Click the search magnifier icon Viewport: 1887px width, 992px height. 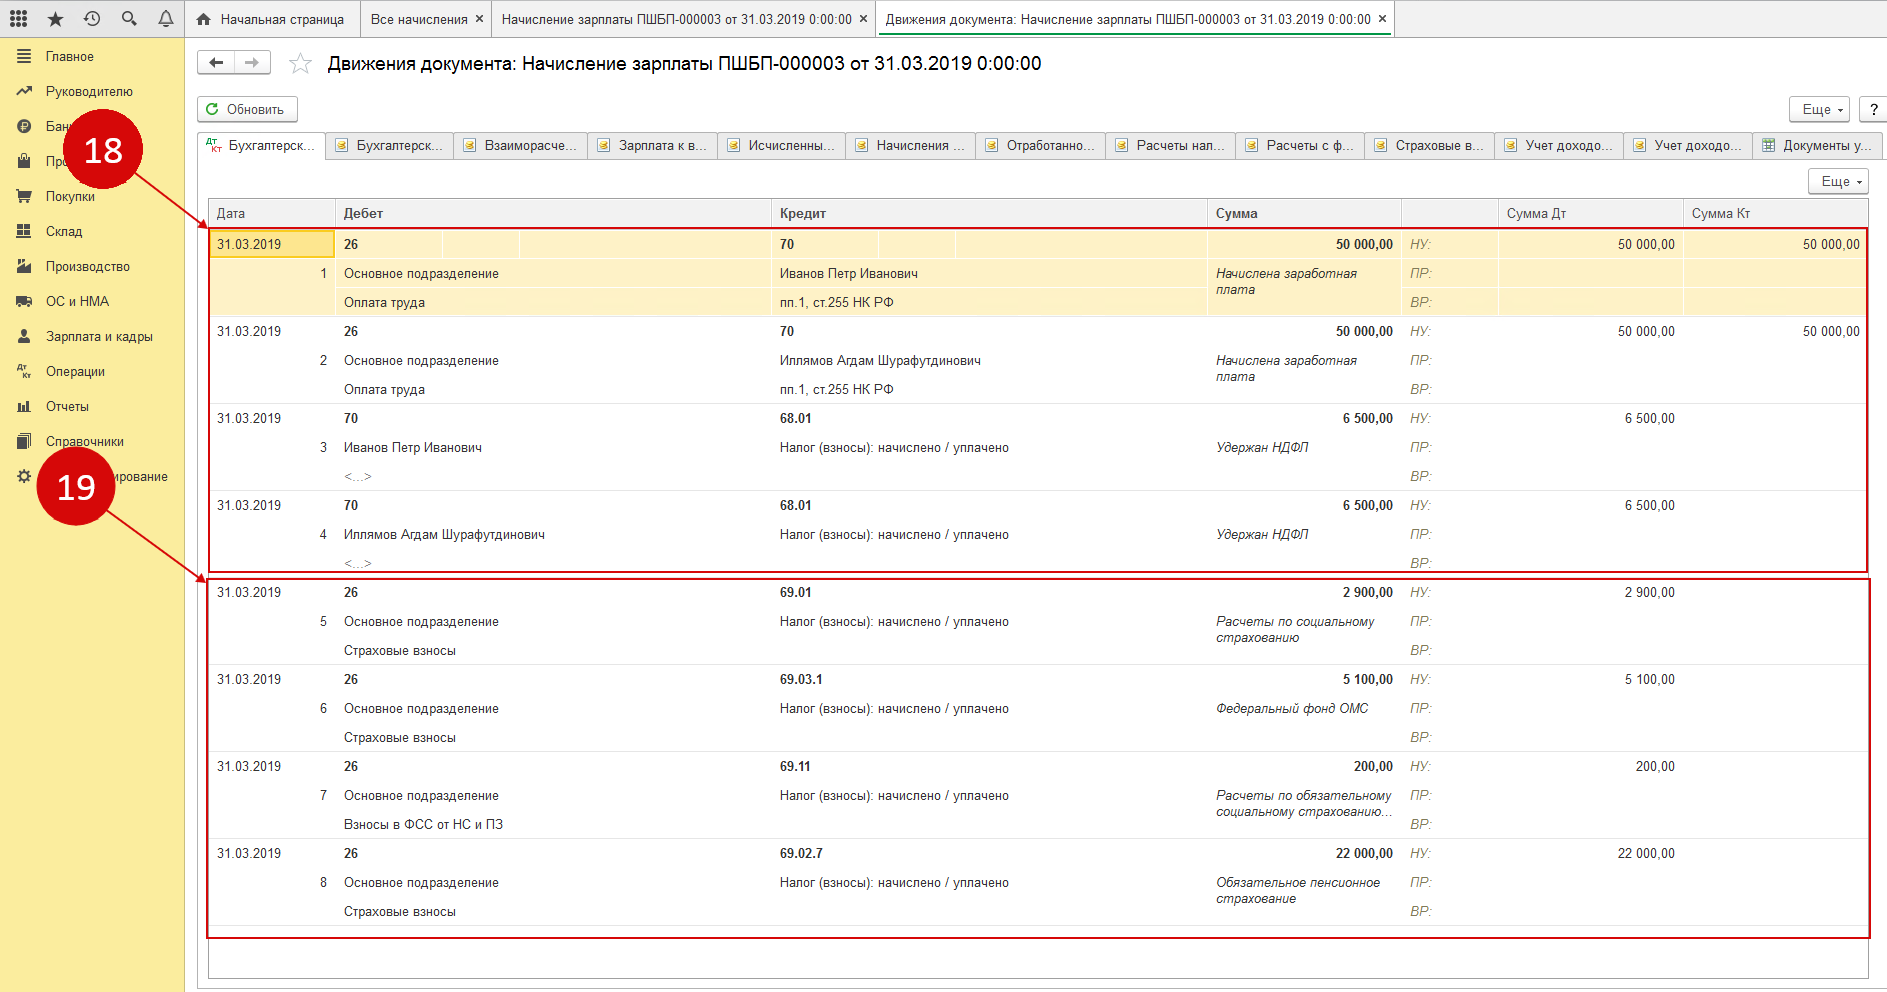point(129,19)
